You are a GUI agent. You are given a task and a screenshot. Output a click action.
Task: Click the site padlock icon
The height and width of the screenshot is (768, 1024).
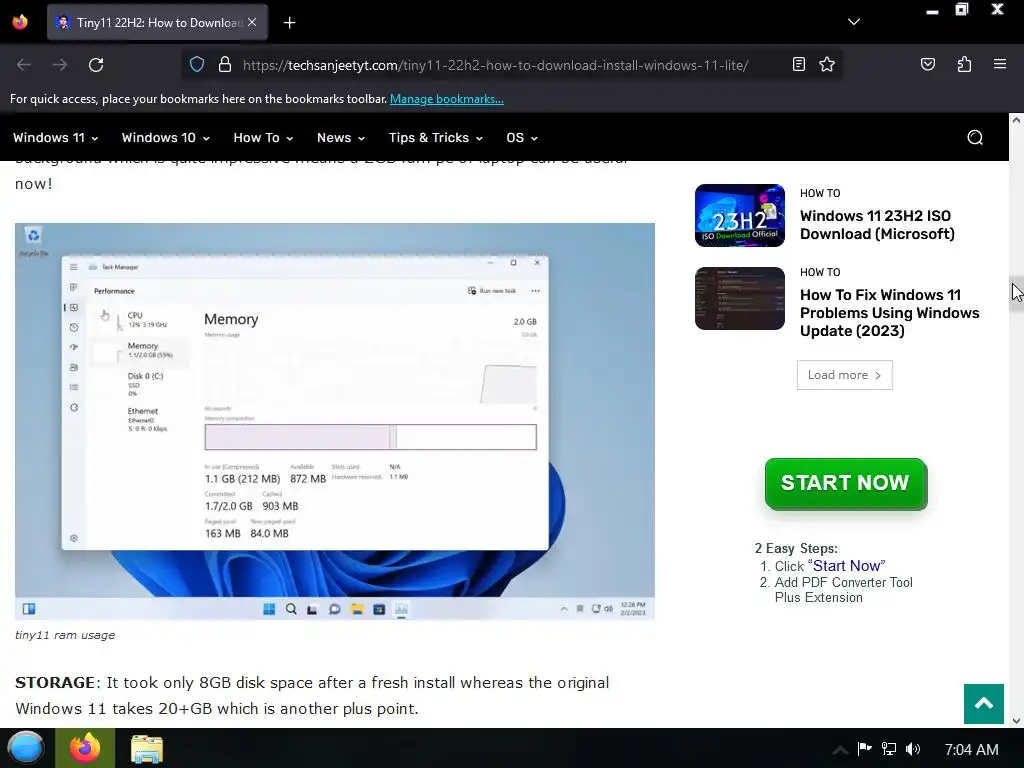225,65
